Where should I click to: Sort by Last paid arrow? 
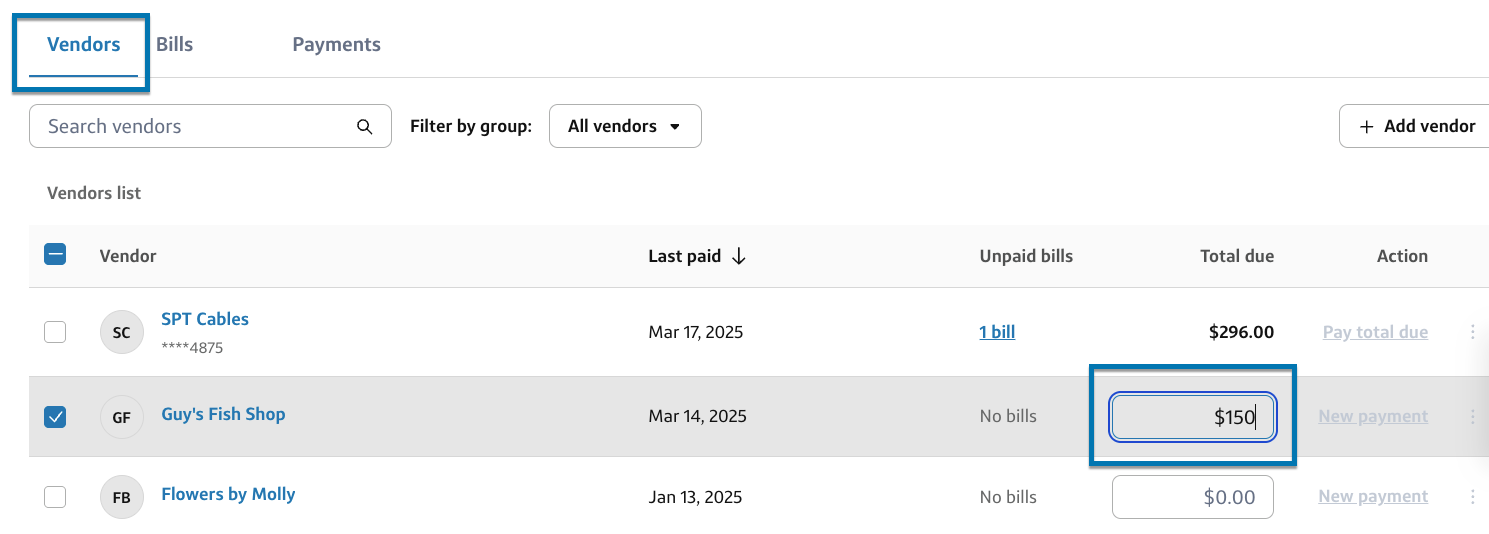tap(739, 256)
